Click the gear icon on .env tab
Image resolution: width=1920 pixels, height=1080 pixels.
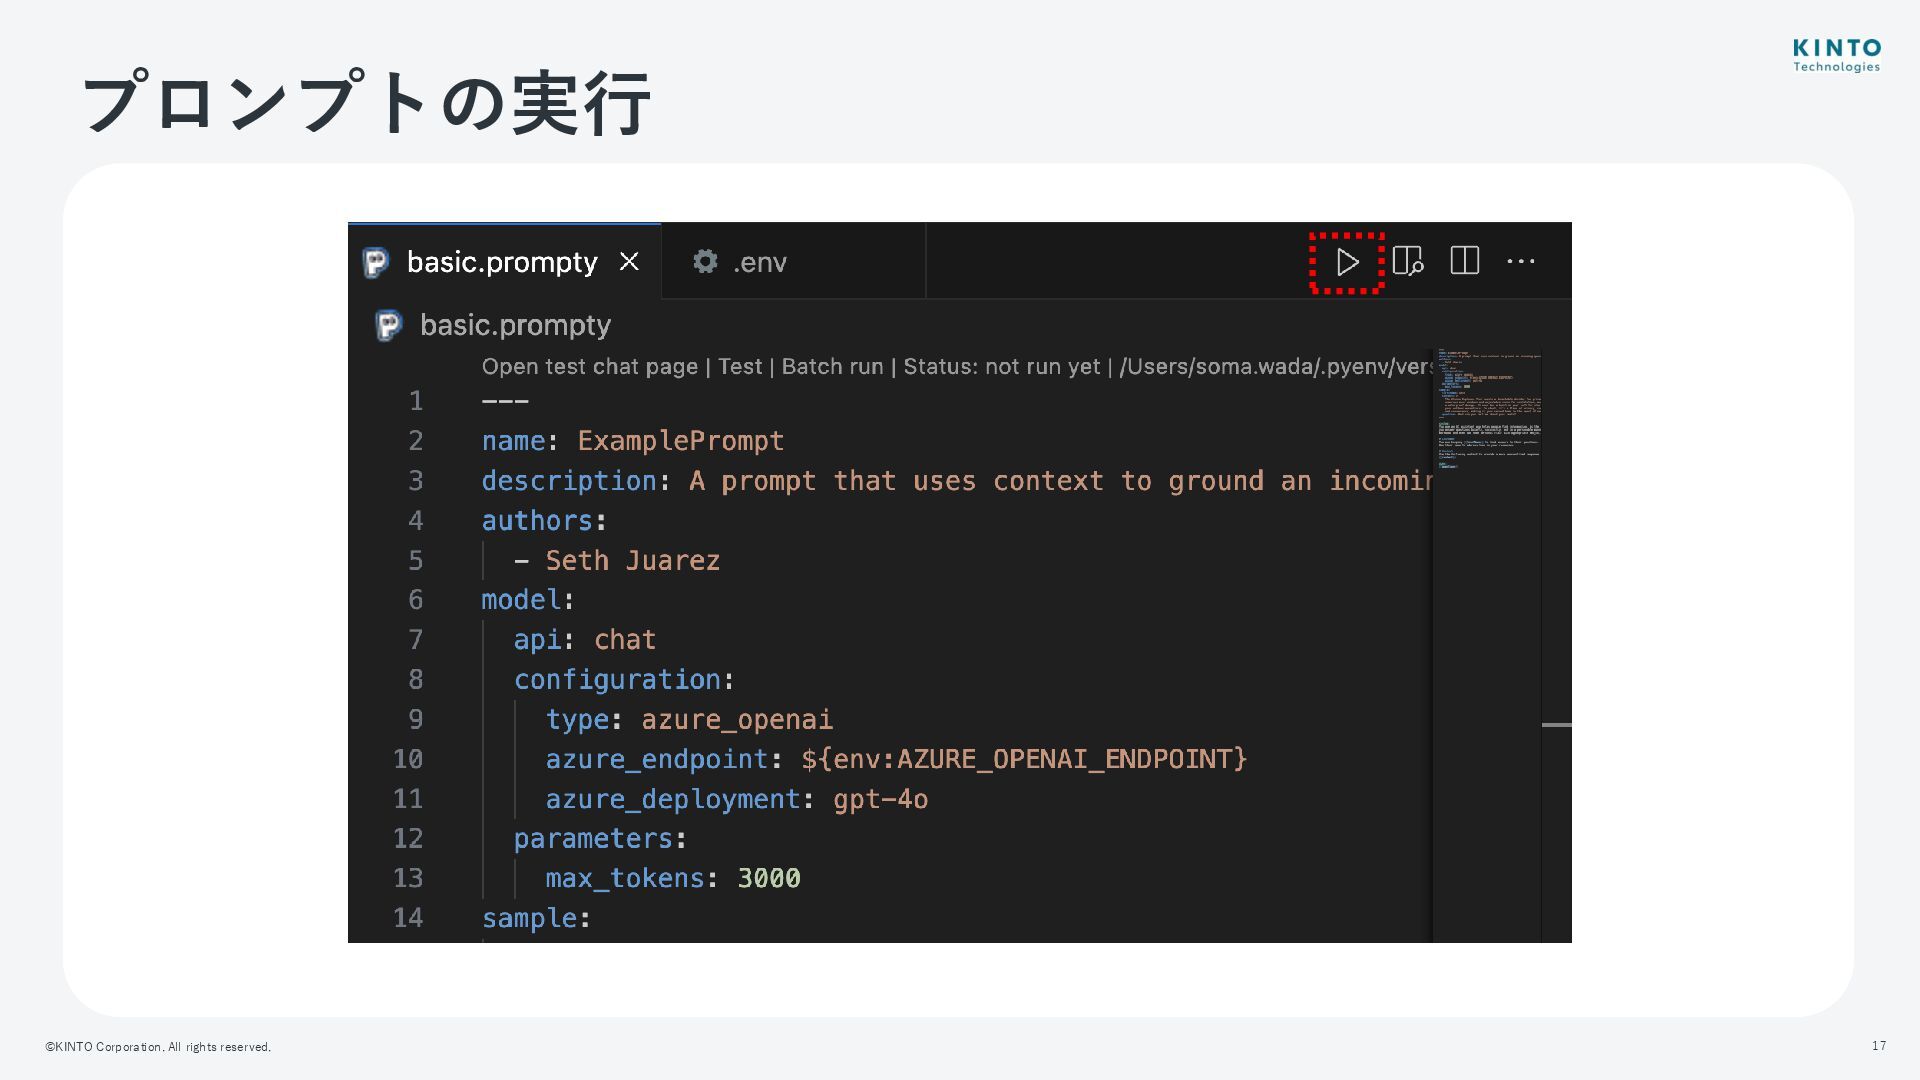tap(705, 262)
